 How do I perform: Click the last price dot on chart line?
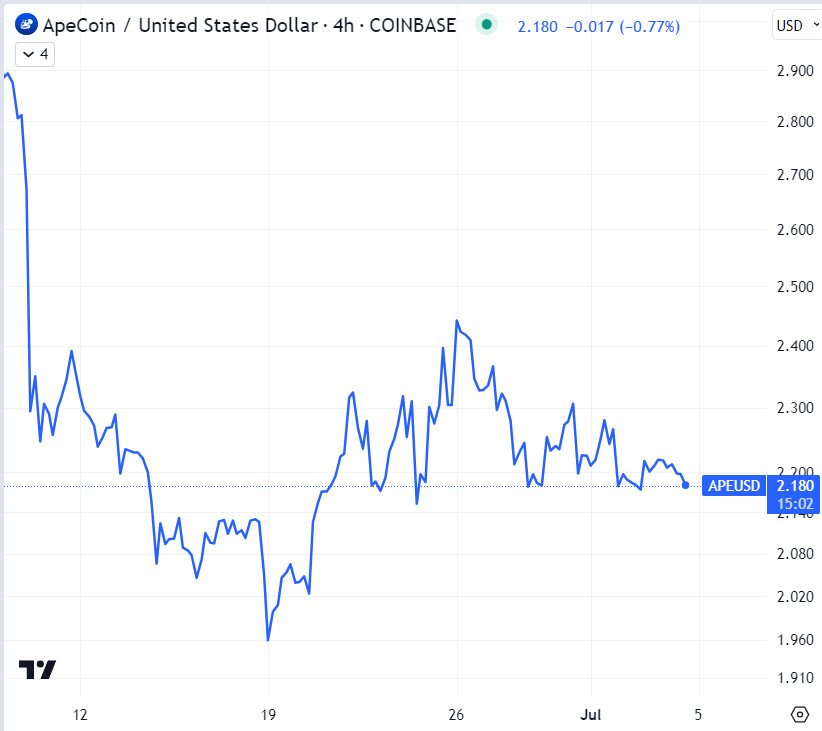point(685,485)
